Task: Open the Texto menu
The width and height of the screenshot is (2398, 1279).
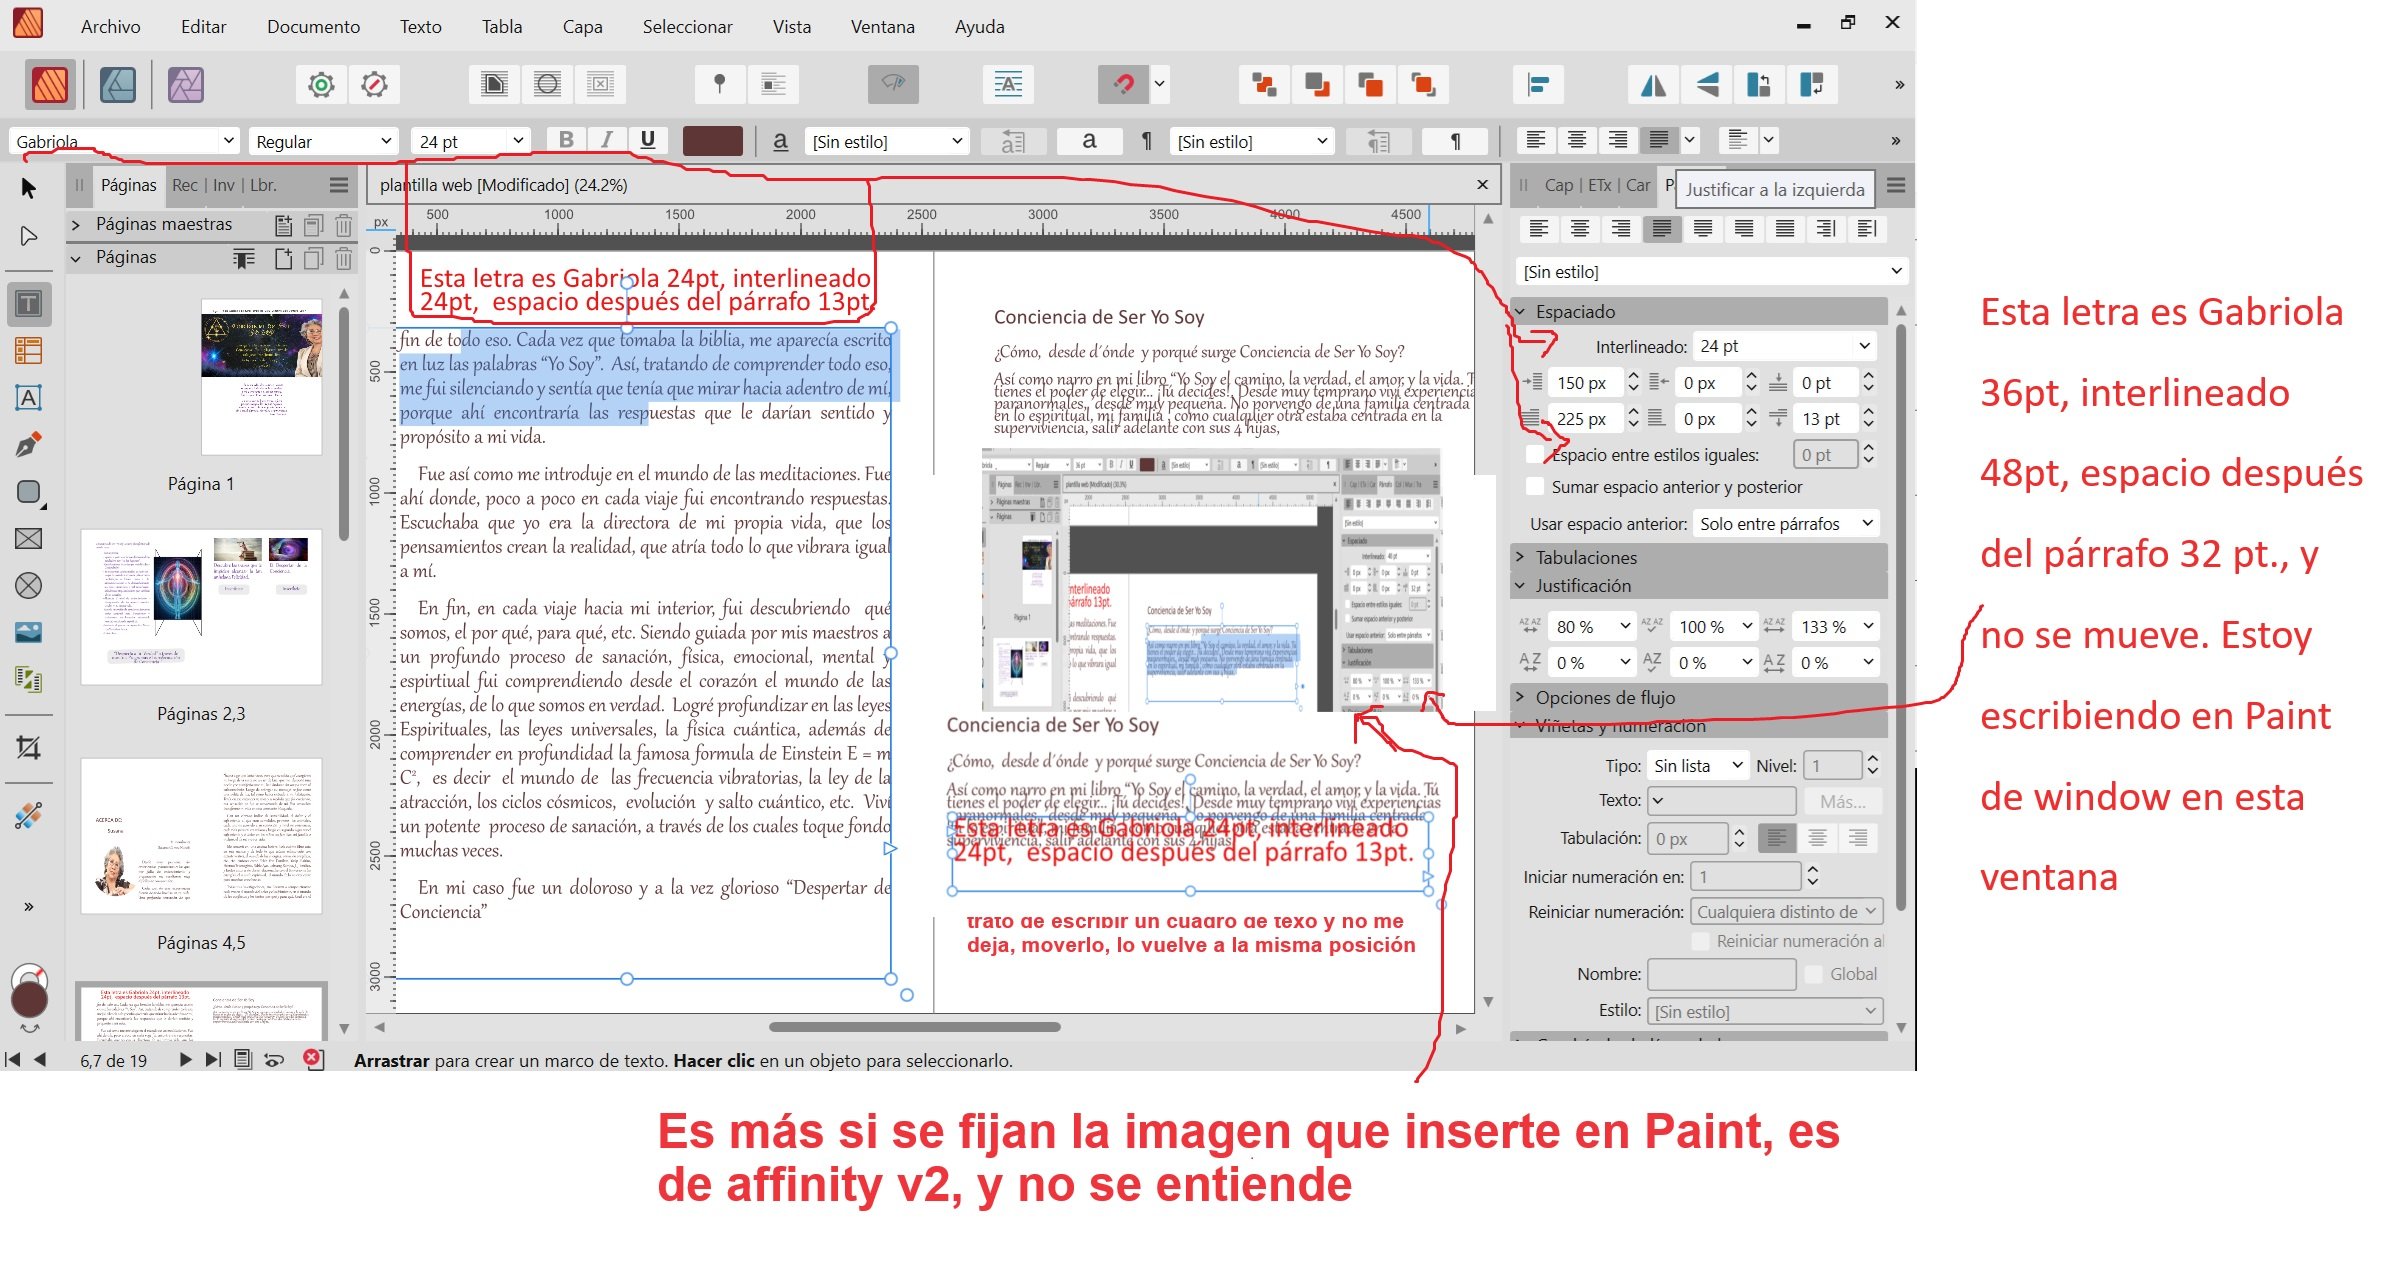Action: tap(420, 27)
